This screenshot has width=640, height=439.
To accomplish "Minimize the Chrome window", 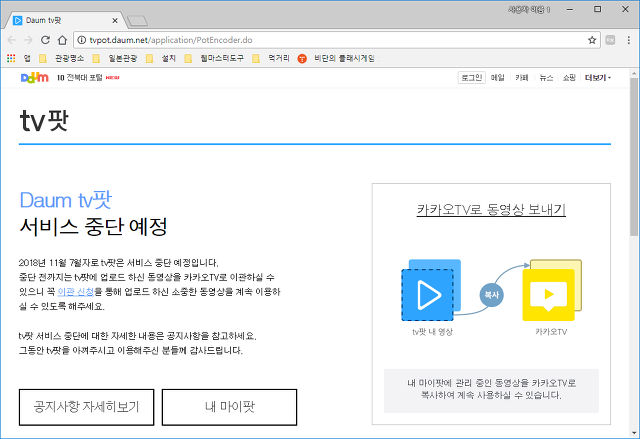I will [x=570, y=9].
